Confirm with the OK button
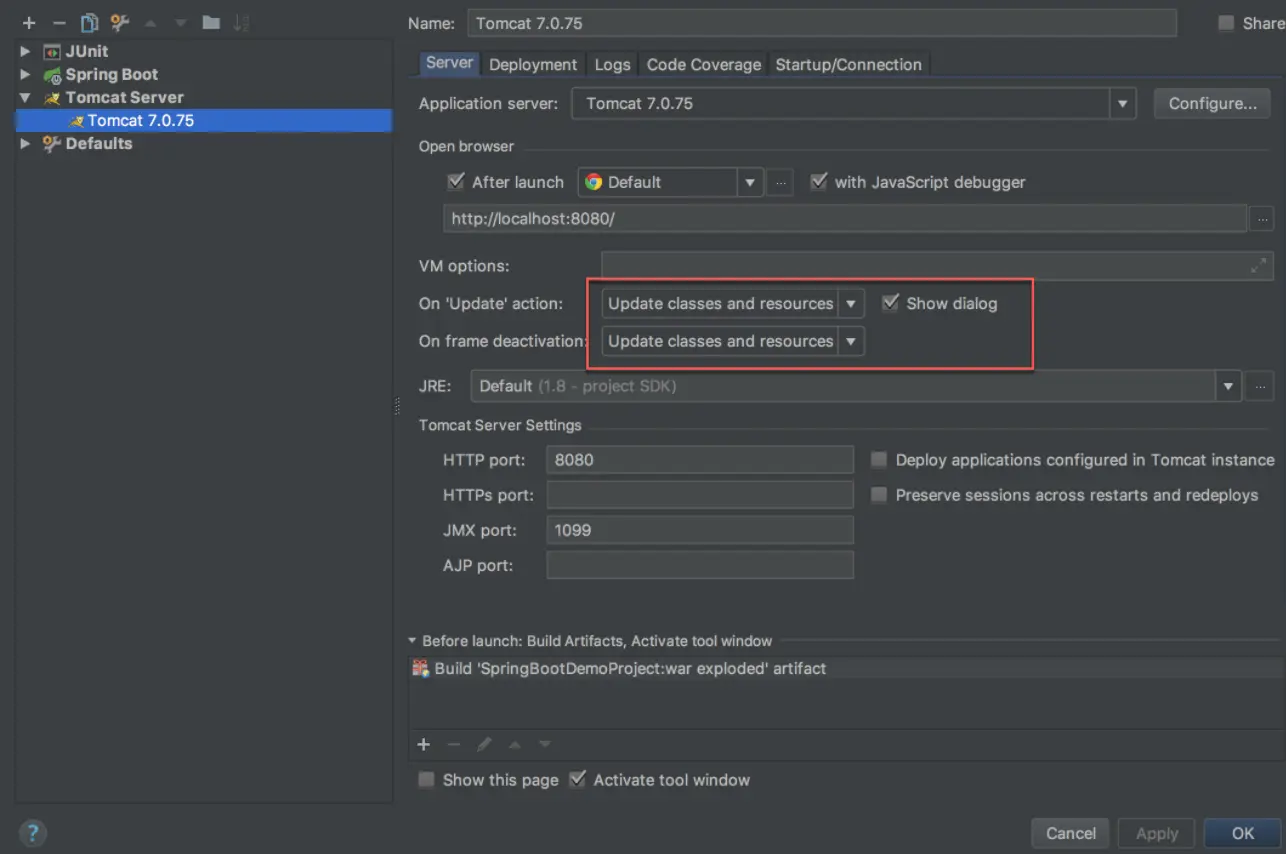This screenshot has width=1286, height=854. point(1243,833)
